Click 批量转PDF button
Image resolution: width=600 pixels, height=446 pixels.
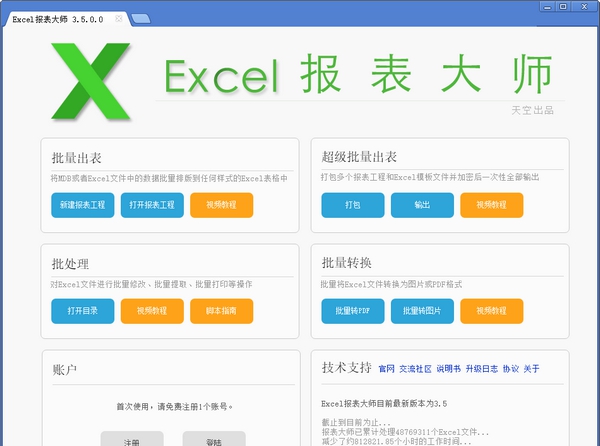click(x=353, y=311)
